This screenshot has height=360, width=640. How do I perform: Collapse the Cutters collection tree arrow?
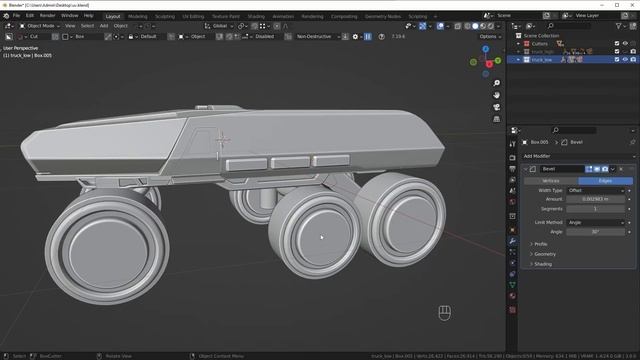[518, 44]
